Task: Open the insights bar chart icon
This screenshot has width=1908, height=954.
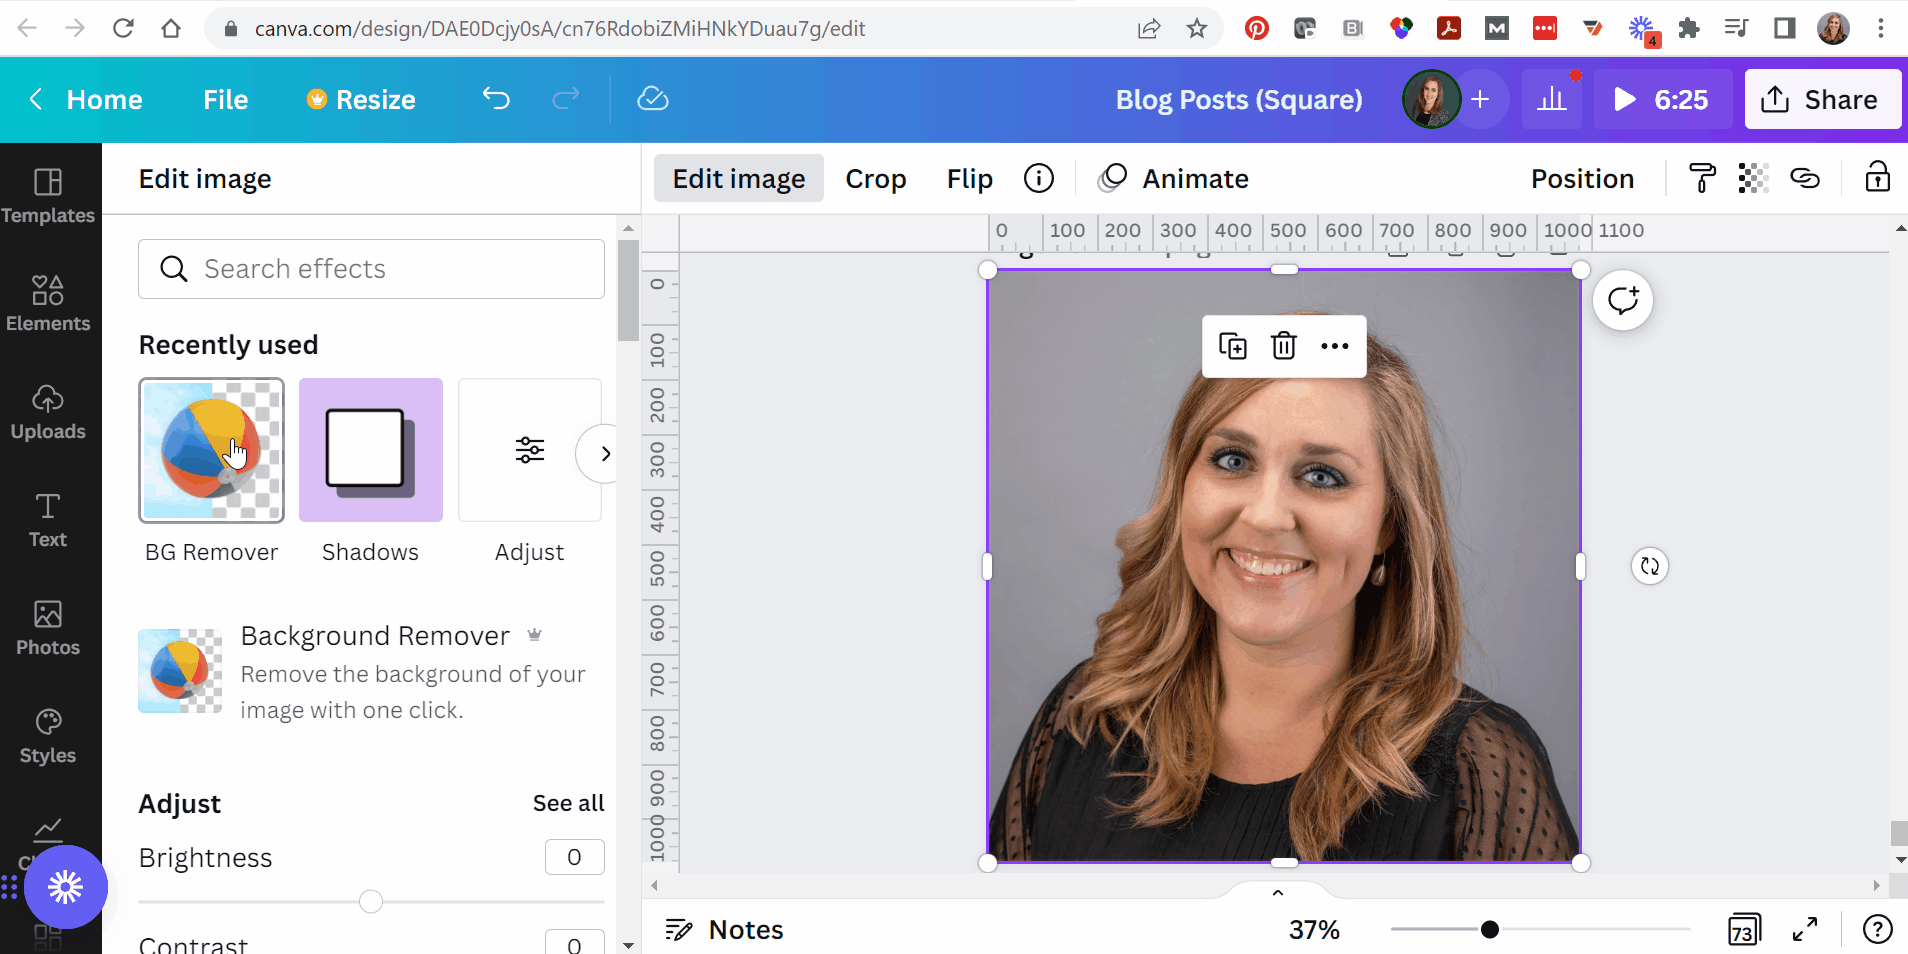Action: tap(1552, 99)
